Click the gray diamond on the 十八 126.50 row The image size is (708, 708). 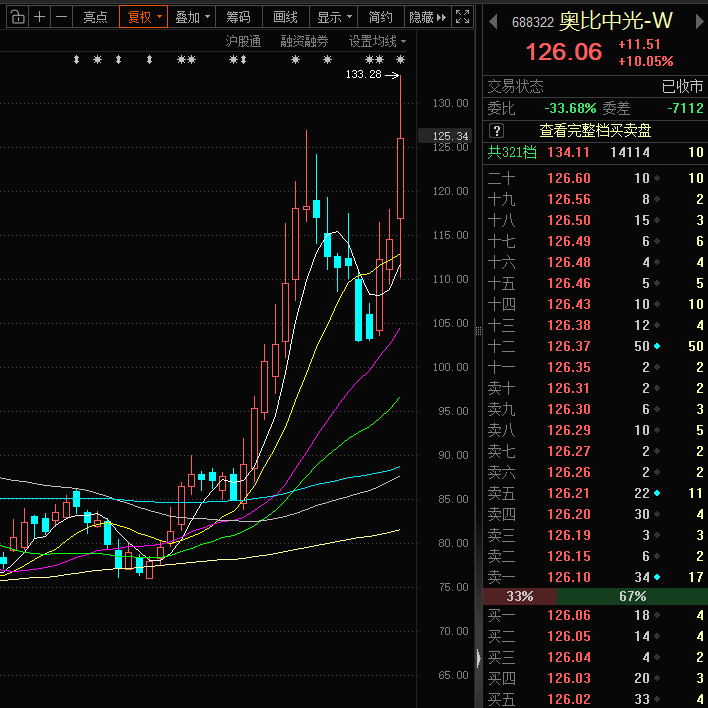(x=657, y=220)
